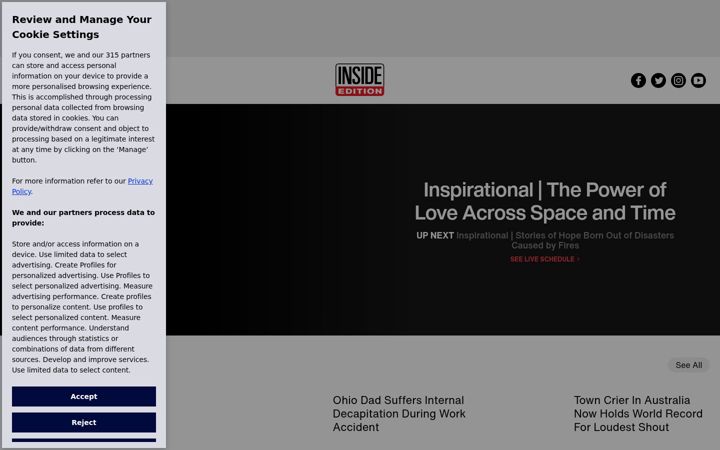Click the Inside Edition logo
The image size is (720, 450).
coord(360,79)
